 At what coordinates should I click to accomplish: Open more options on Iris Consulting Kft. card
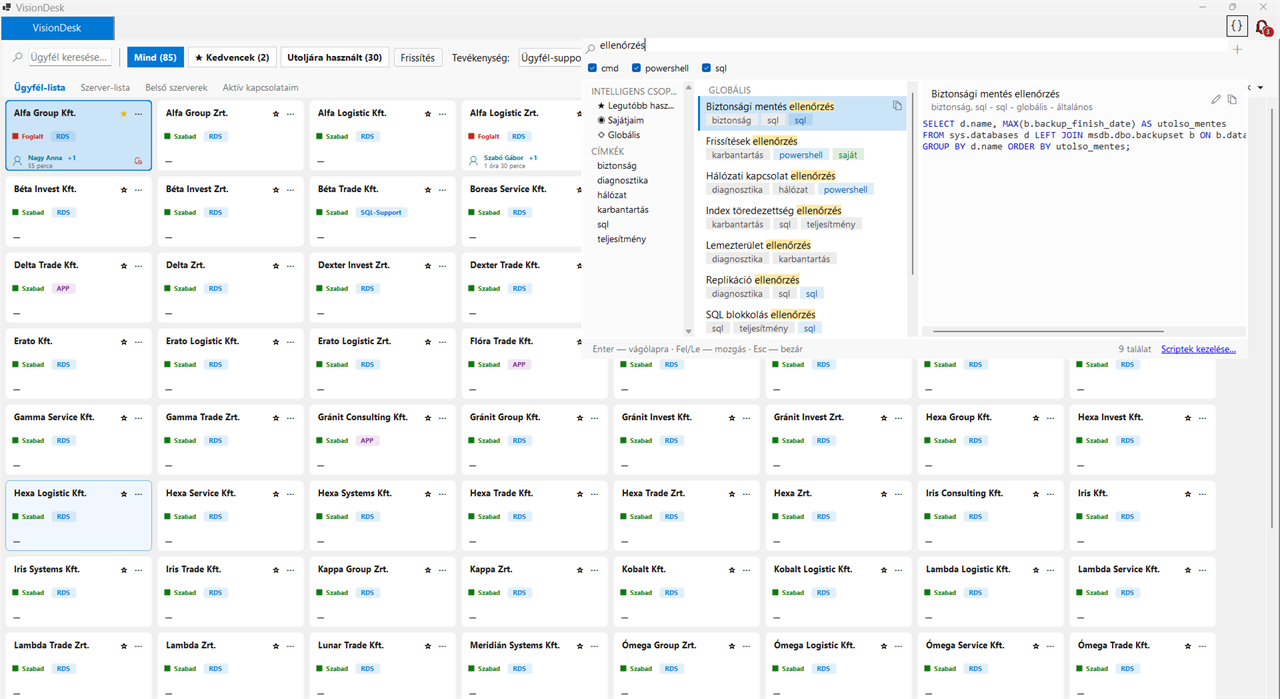pyautogui.click(x=1051, y=494)
